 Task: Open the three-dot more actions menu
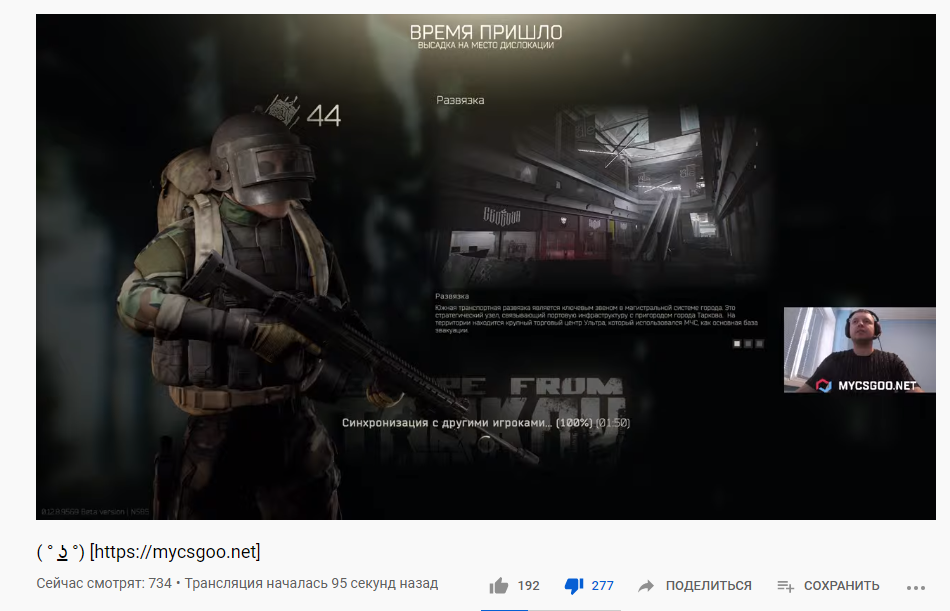click(x=915, y=586)
